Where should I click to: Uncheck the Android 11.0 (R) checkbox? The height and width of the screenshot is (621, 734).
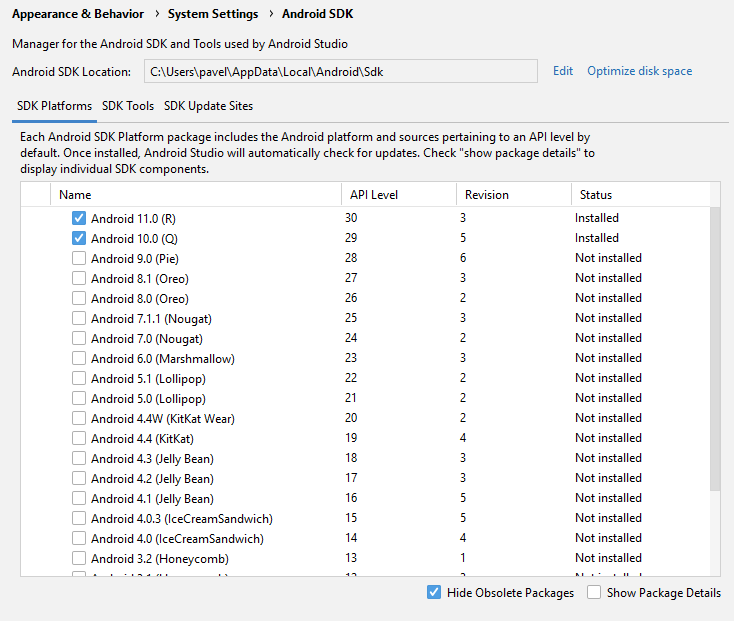click(x=79, y=218)
